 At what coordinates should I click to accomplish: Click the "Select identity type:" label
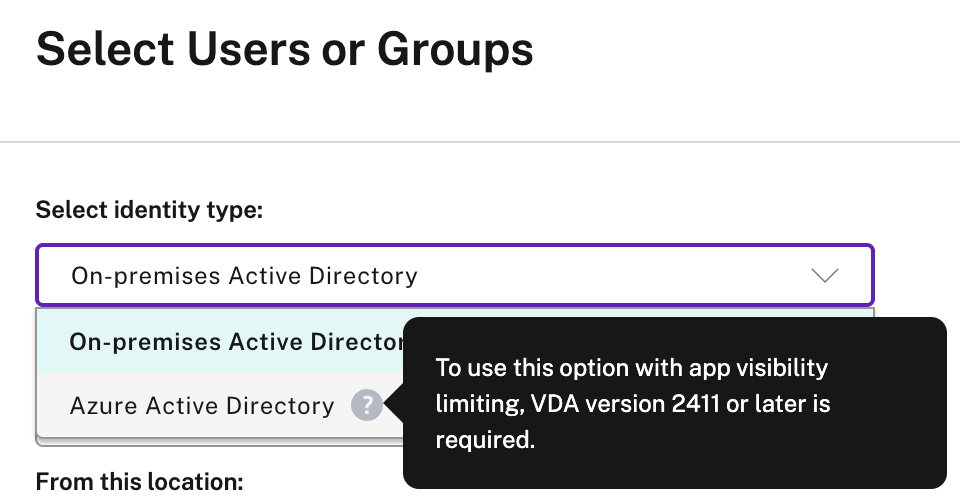(x=149, y=210)
